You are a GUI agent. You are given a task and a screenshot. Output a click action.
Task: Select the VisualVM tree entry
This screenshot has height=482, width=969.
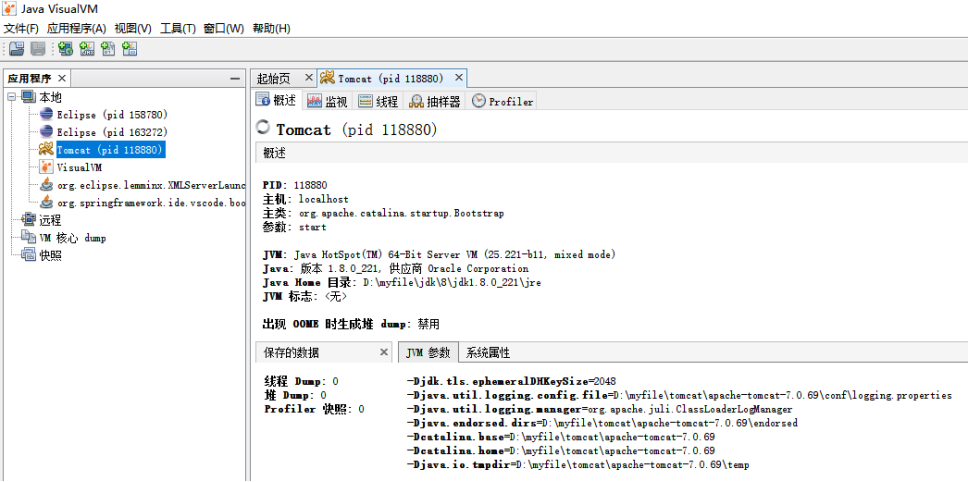pos(80,167)
